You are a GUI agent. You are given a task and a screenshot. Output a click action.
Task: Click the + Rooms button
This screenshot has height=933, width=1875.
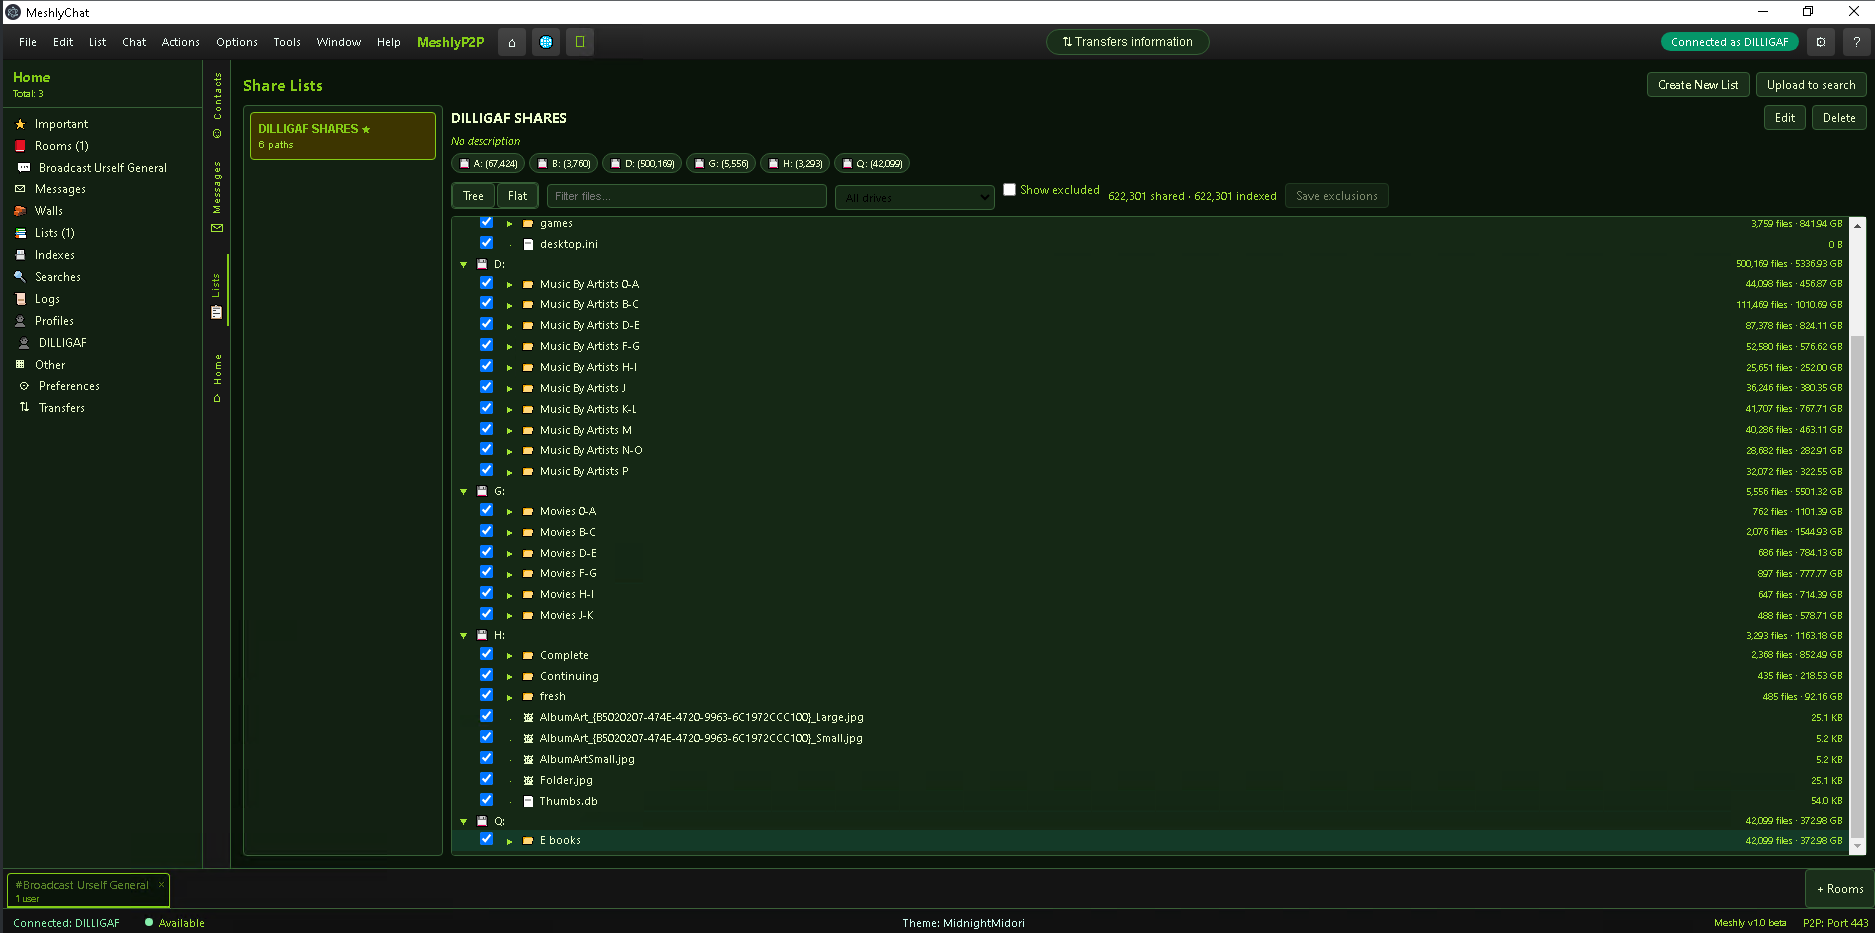(x=1840, y=889)
